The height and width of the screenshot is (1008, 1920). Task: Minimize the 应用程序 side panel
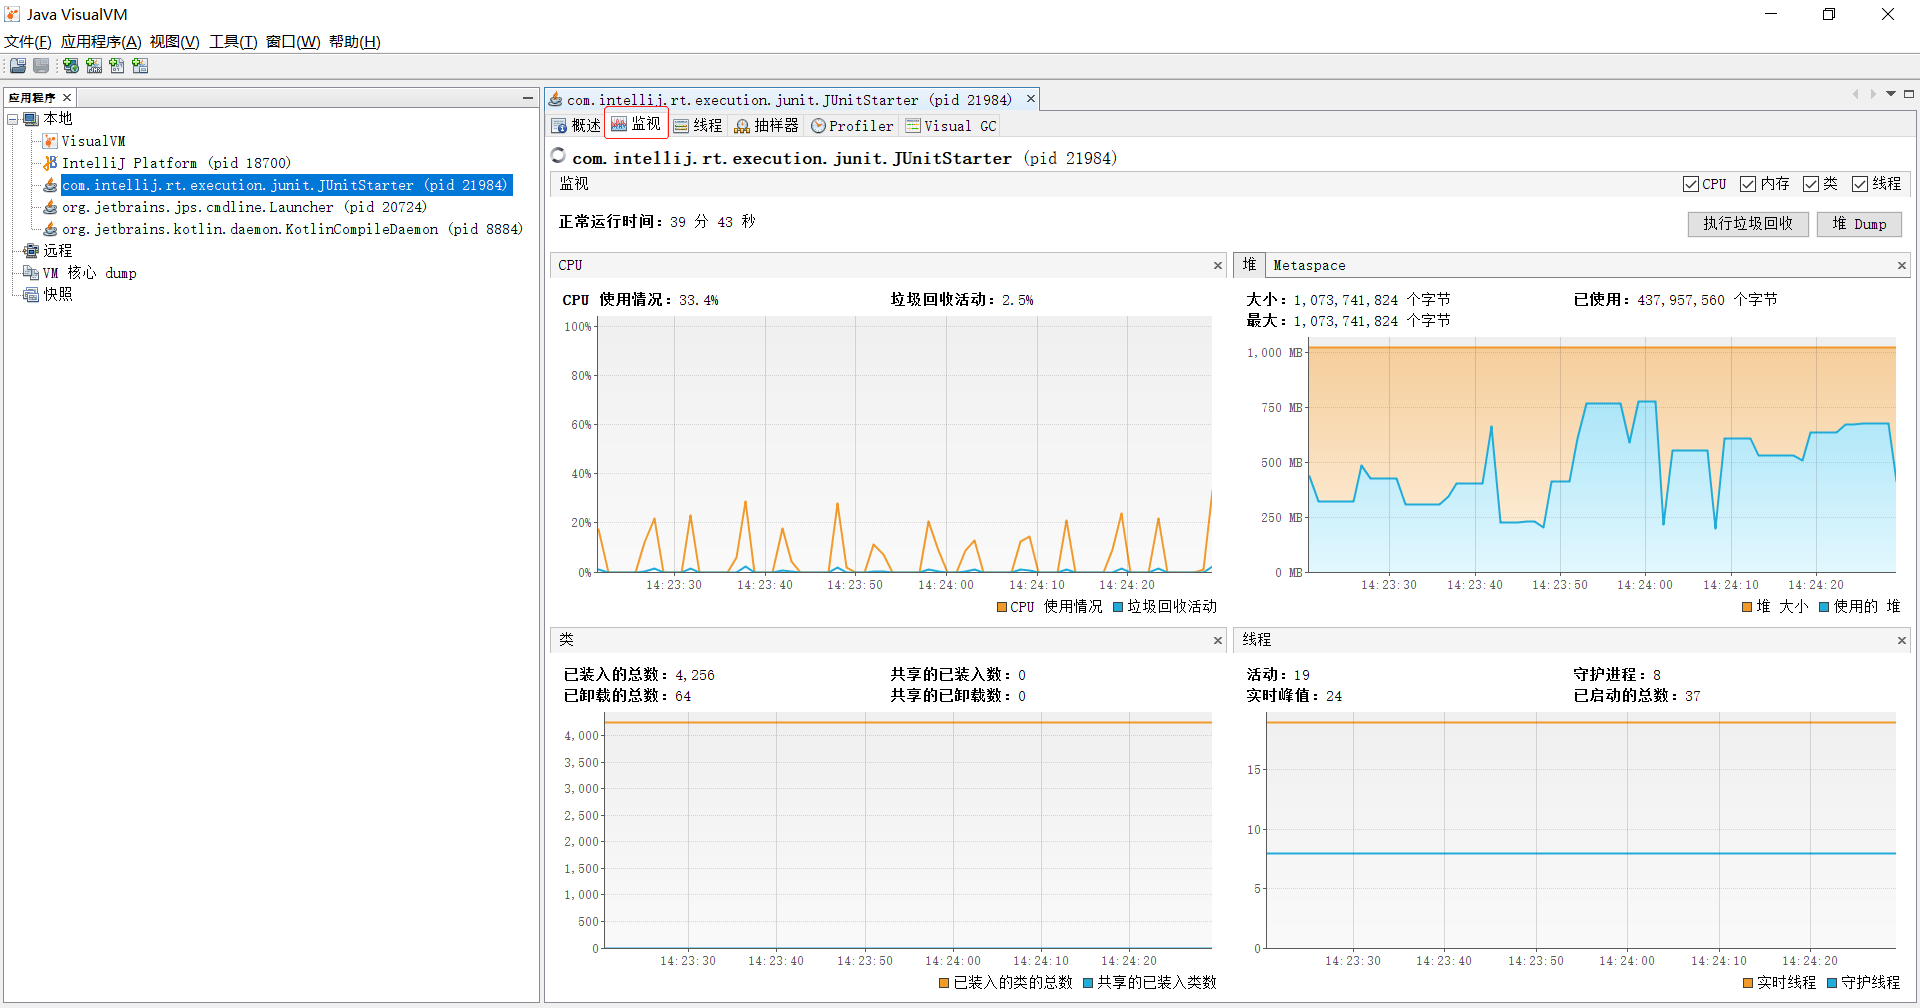point(527,98)
